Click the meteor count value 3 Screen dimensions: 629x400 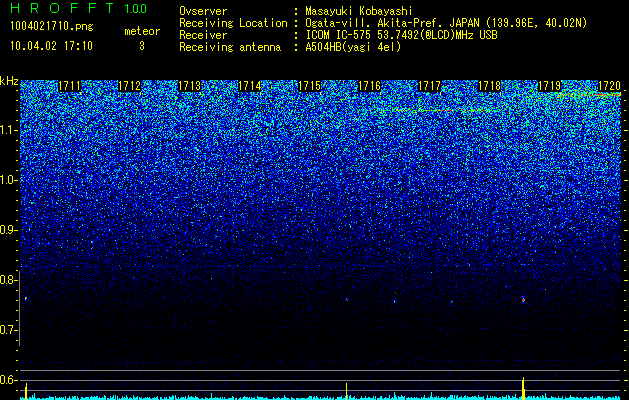pos(142,46)
